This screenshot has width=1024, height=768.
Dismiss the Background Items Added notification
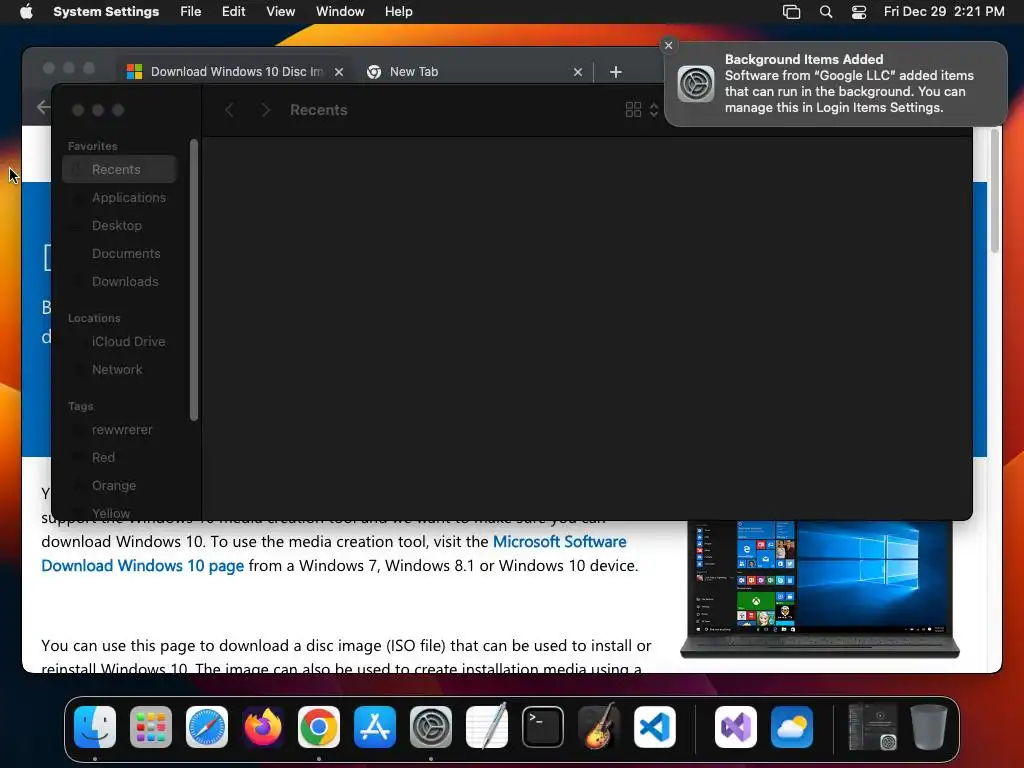(668, 45)
